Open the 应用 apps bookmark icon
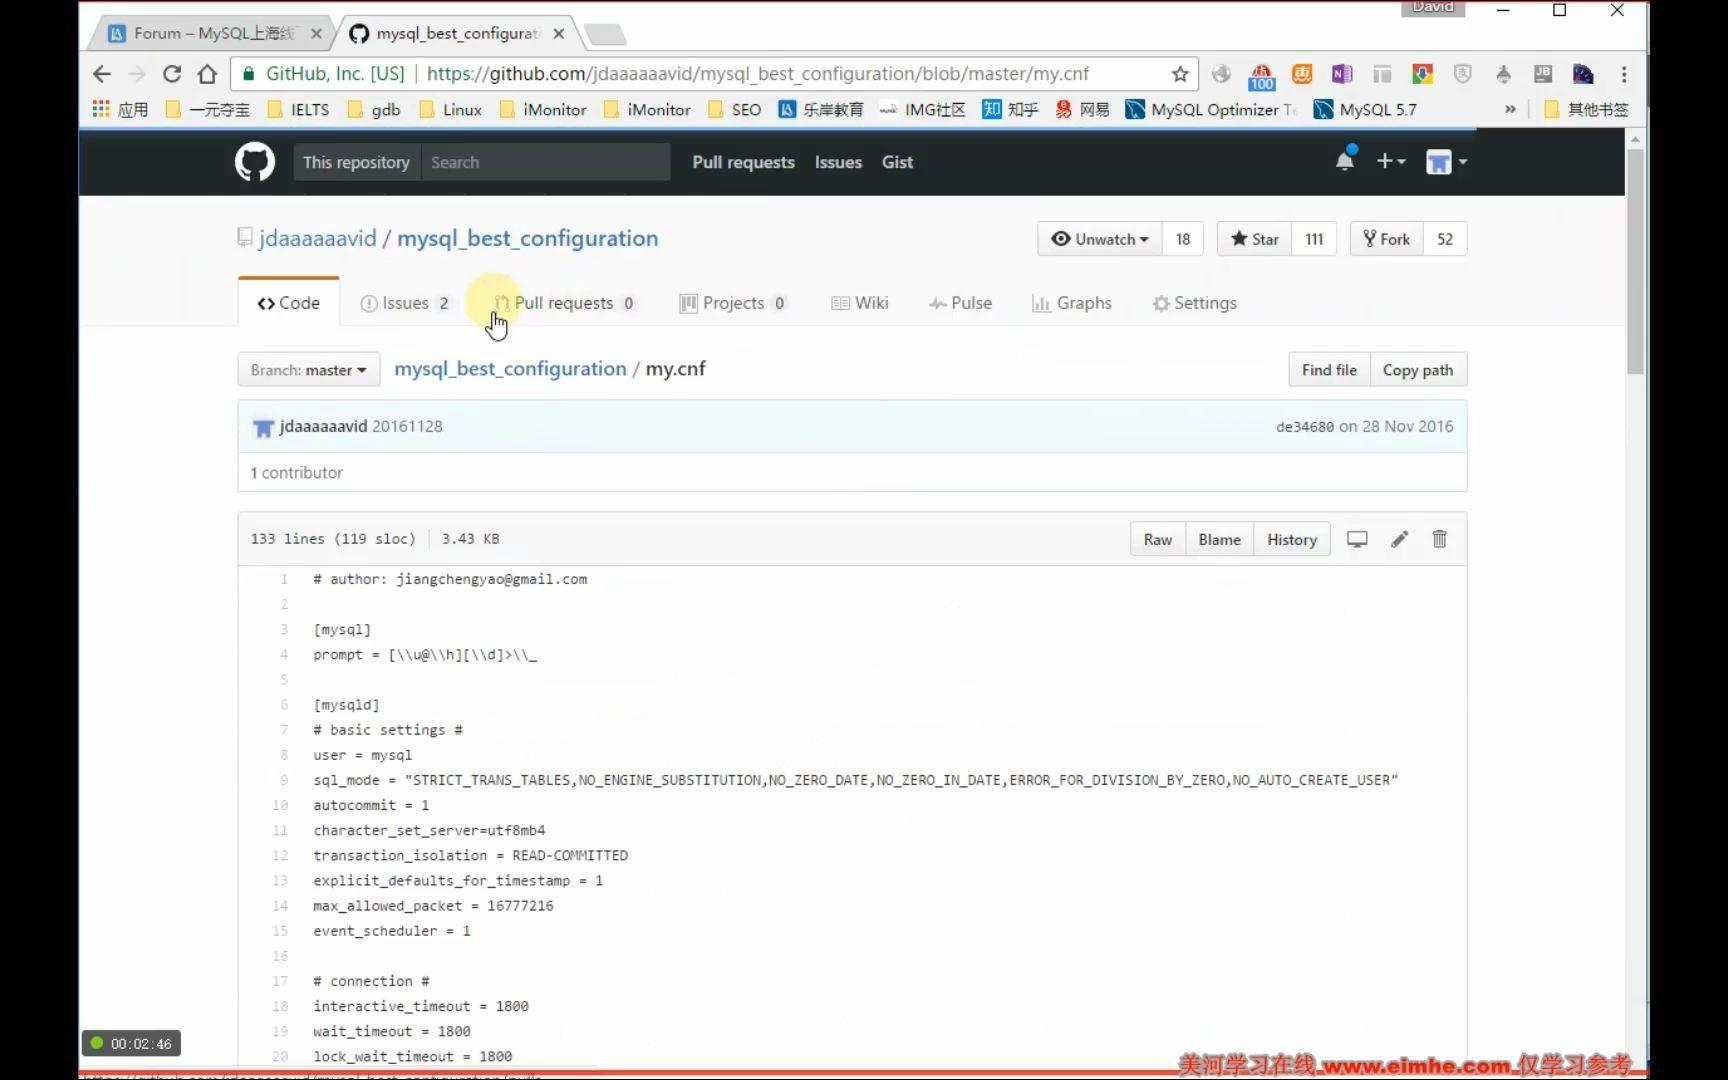1728x1080 pixels. [120, 109]
